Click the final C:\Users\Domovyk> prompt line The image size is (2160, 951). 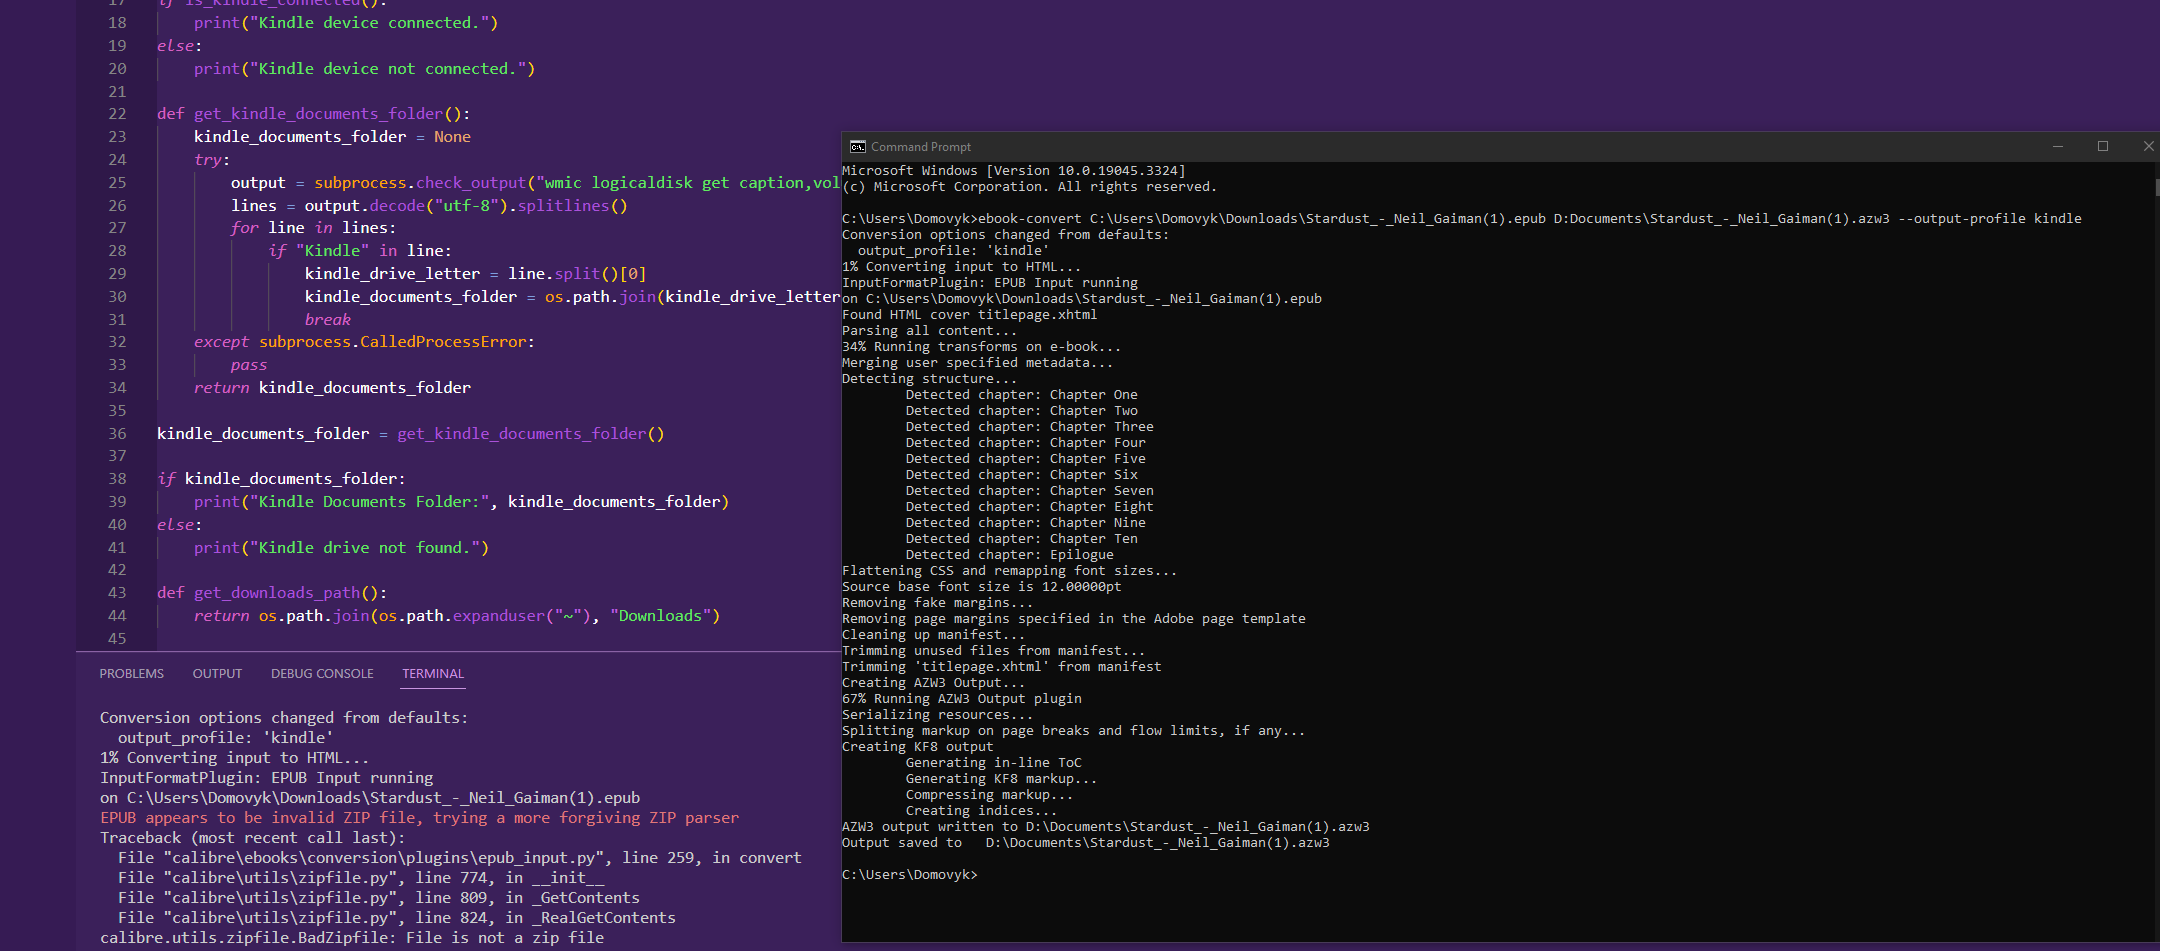tap(910, 875)
